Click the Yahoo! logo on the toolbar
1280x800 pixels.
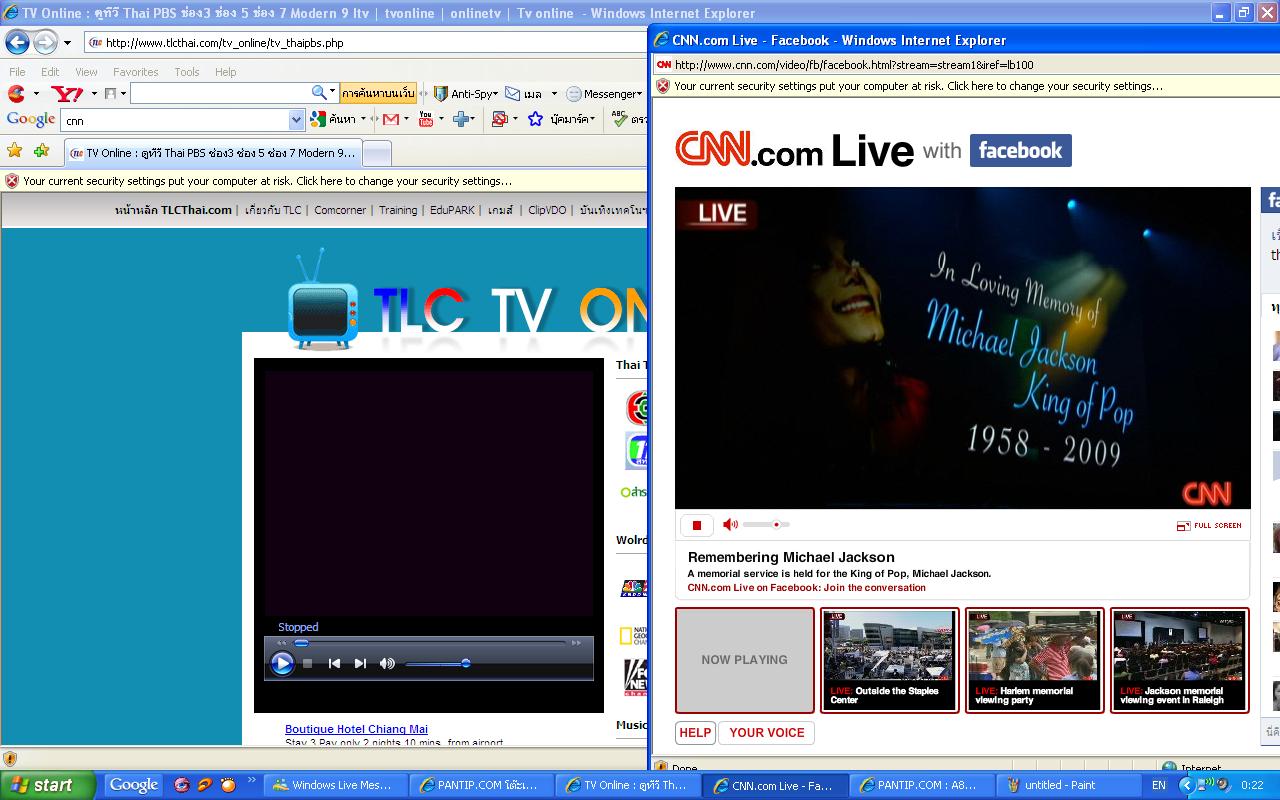[x=68, y=93]
